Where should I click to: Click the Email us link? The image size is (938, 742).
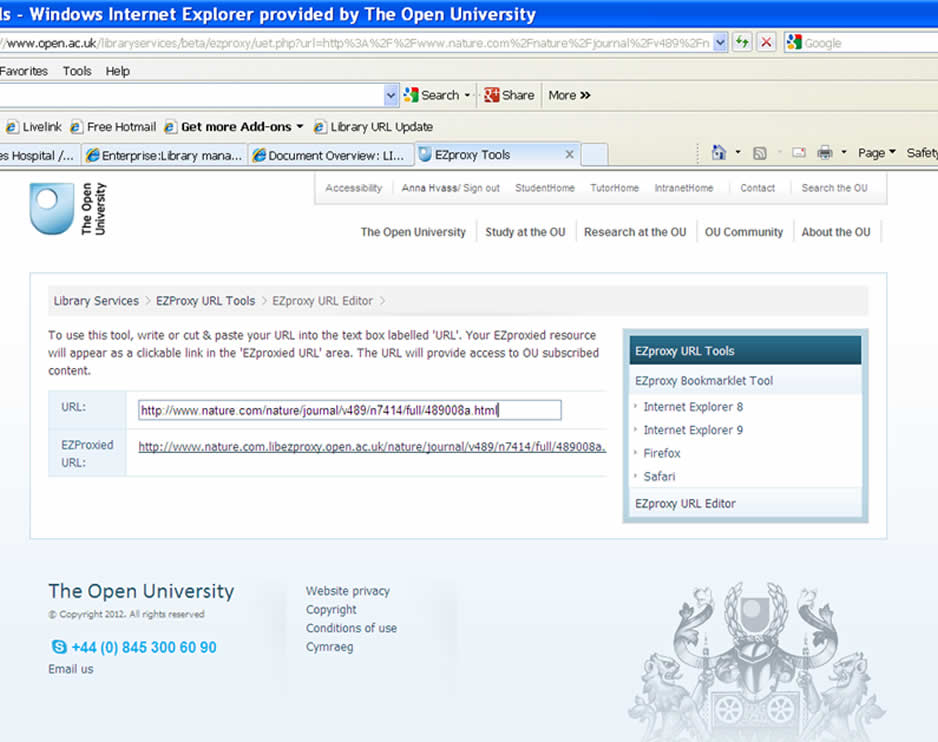[71, 669]
